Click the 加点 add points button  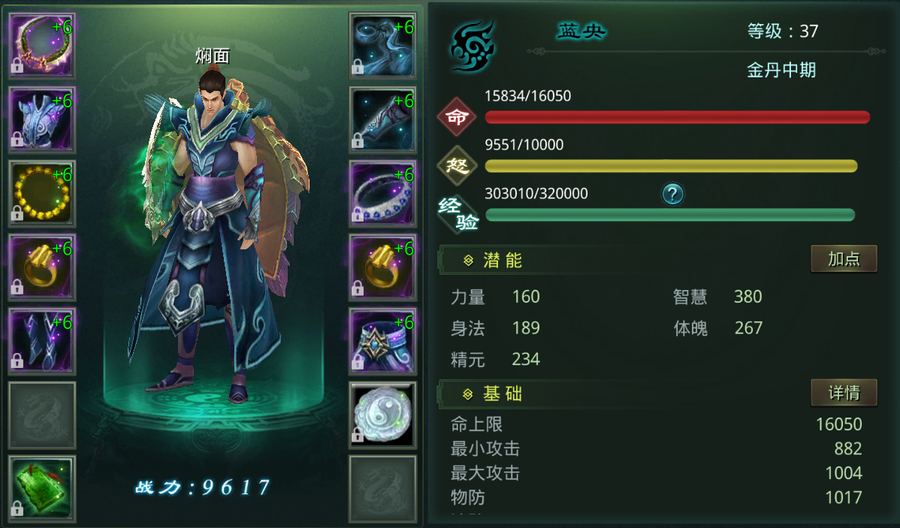844,259
